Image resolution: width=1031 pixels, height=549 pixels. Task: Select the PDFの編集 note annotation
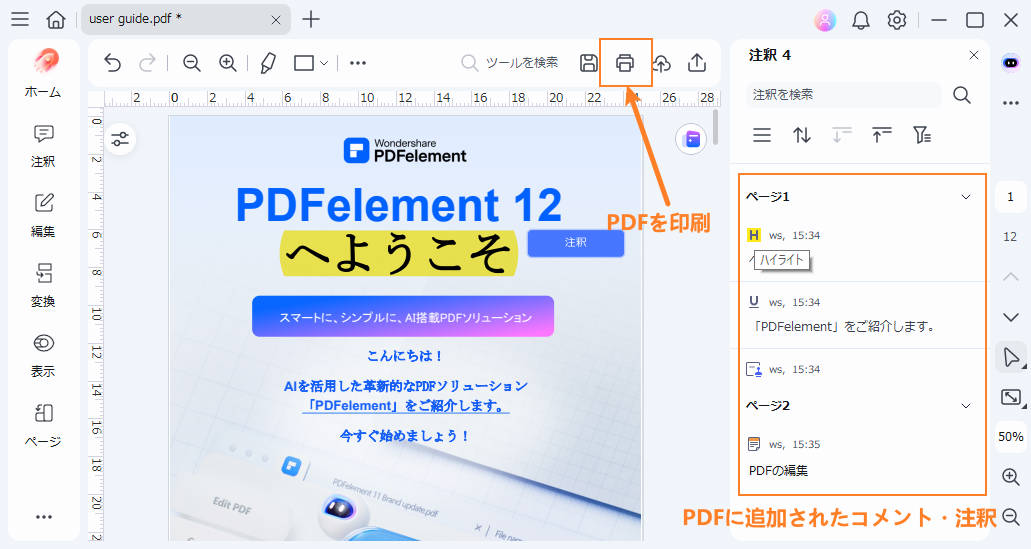pyautogui.click(x=861, y=458)
